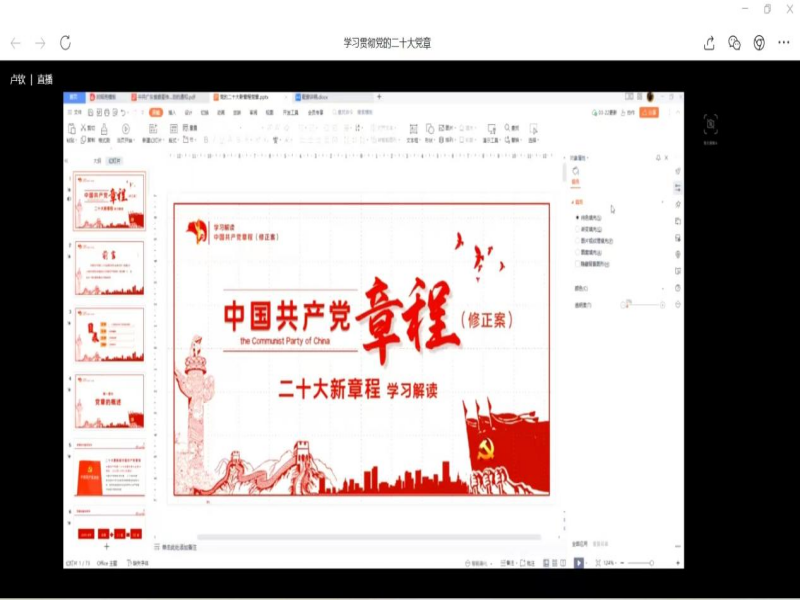This screenshot has height=600, width=800.
Task: Collapse the slide thumbnail panel
Action: click(x=66, y=161)
